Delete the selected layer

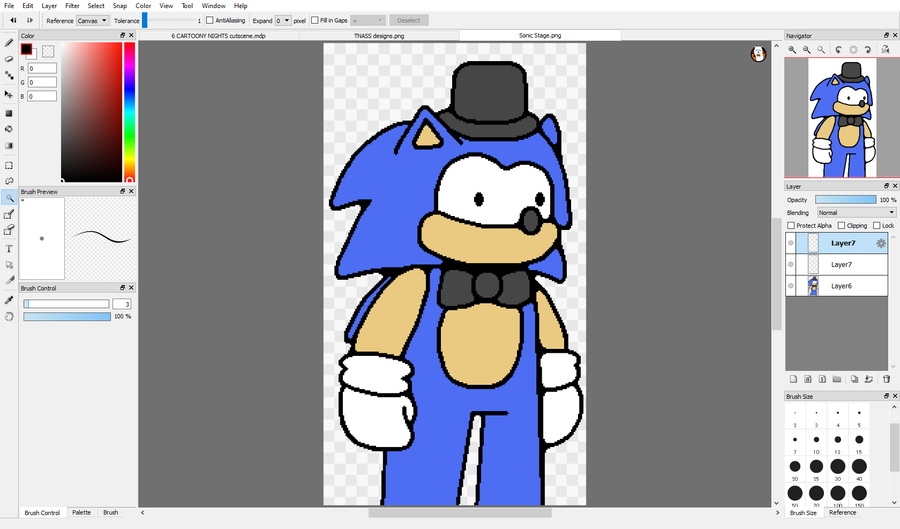[886, 379]
